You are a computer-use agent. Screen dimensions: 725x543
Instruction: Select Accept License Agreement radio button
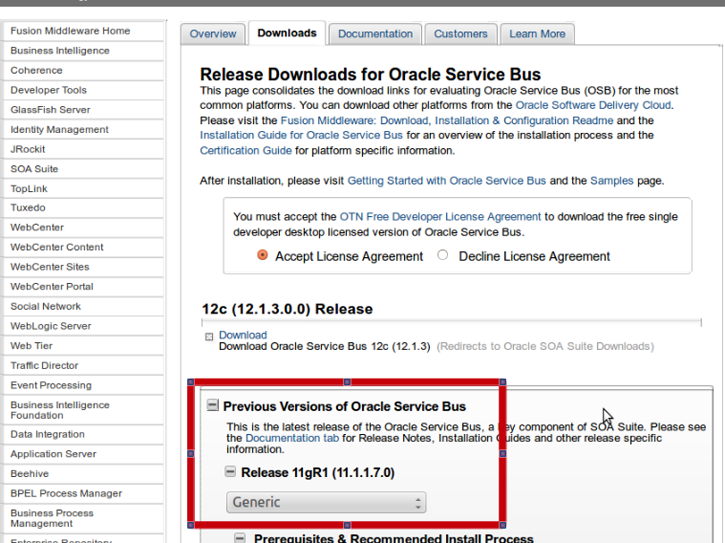click(x=262, y=255)
